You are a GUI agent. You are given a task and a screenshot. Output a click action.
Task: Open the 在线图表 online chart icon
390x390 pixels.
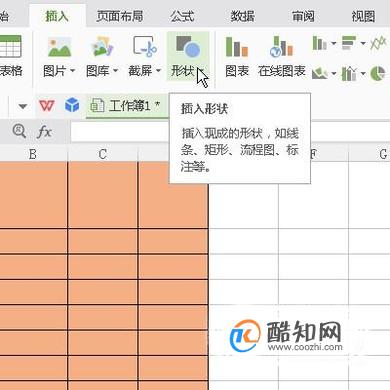pyautogui.click(x=282, y=46)
